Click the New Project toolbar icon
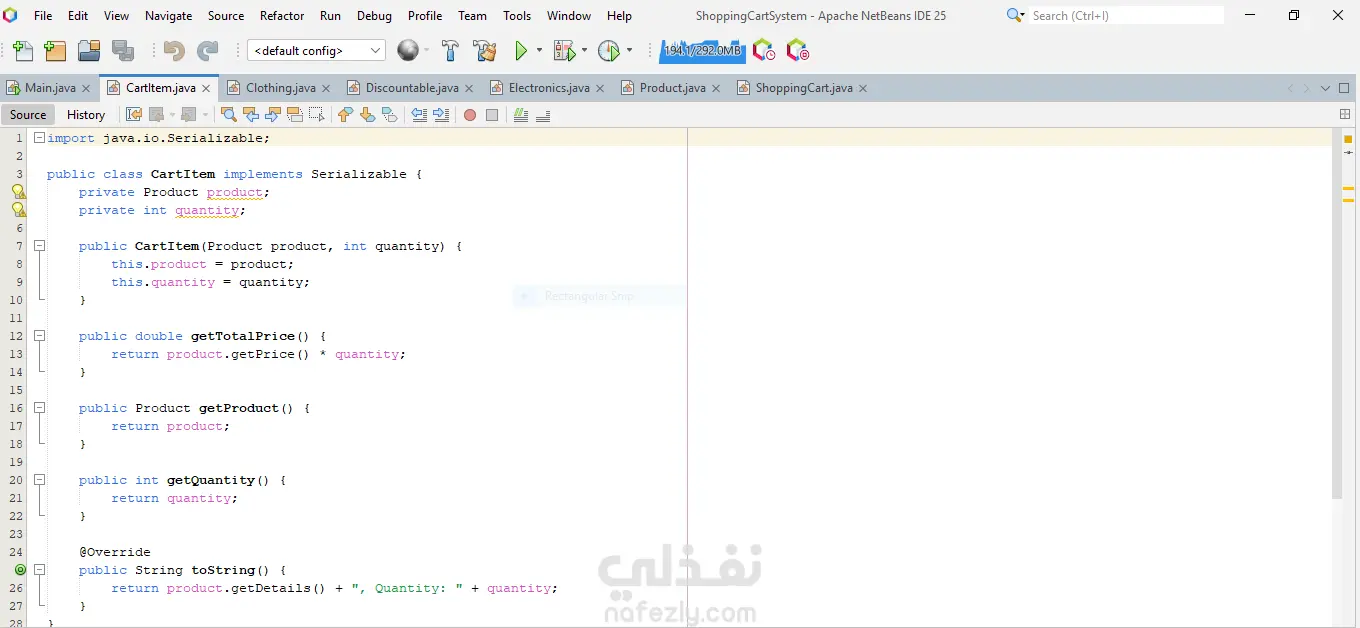This screenshot has height=628, width=1360. pyautogui.click(x=55, y=51)
